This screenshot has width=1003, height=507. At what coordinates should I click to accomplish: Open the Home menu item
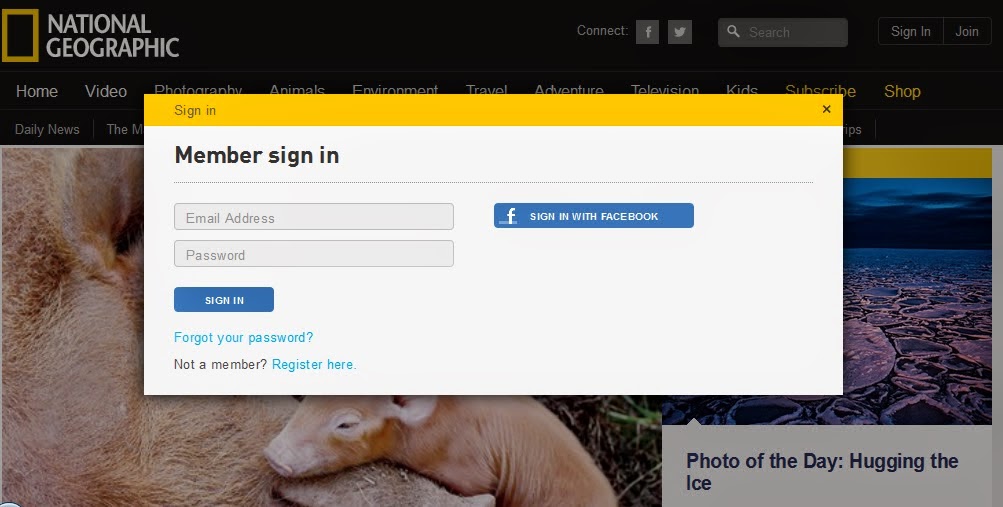(37, 91)
